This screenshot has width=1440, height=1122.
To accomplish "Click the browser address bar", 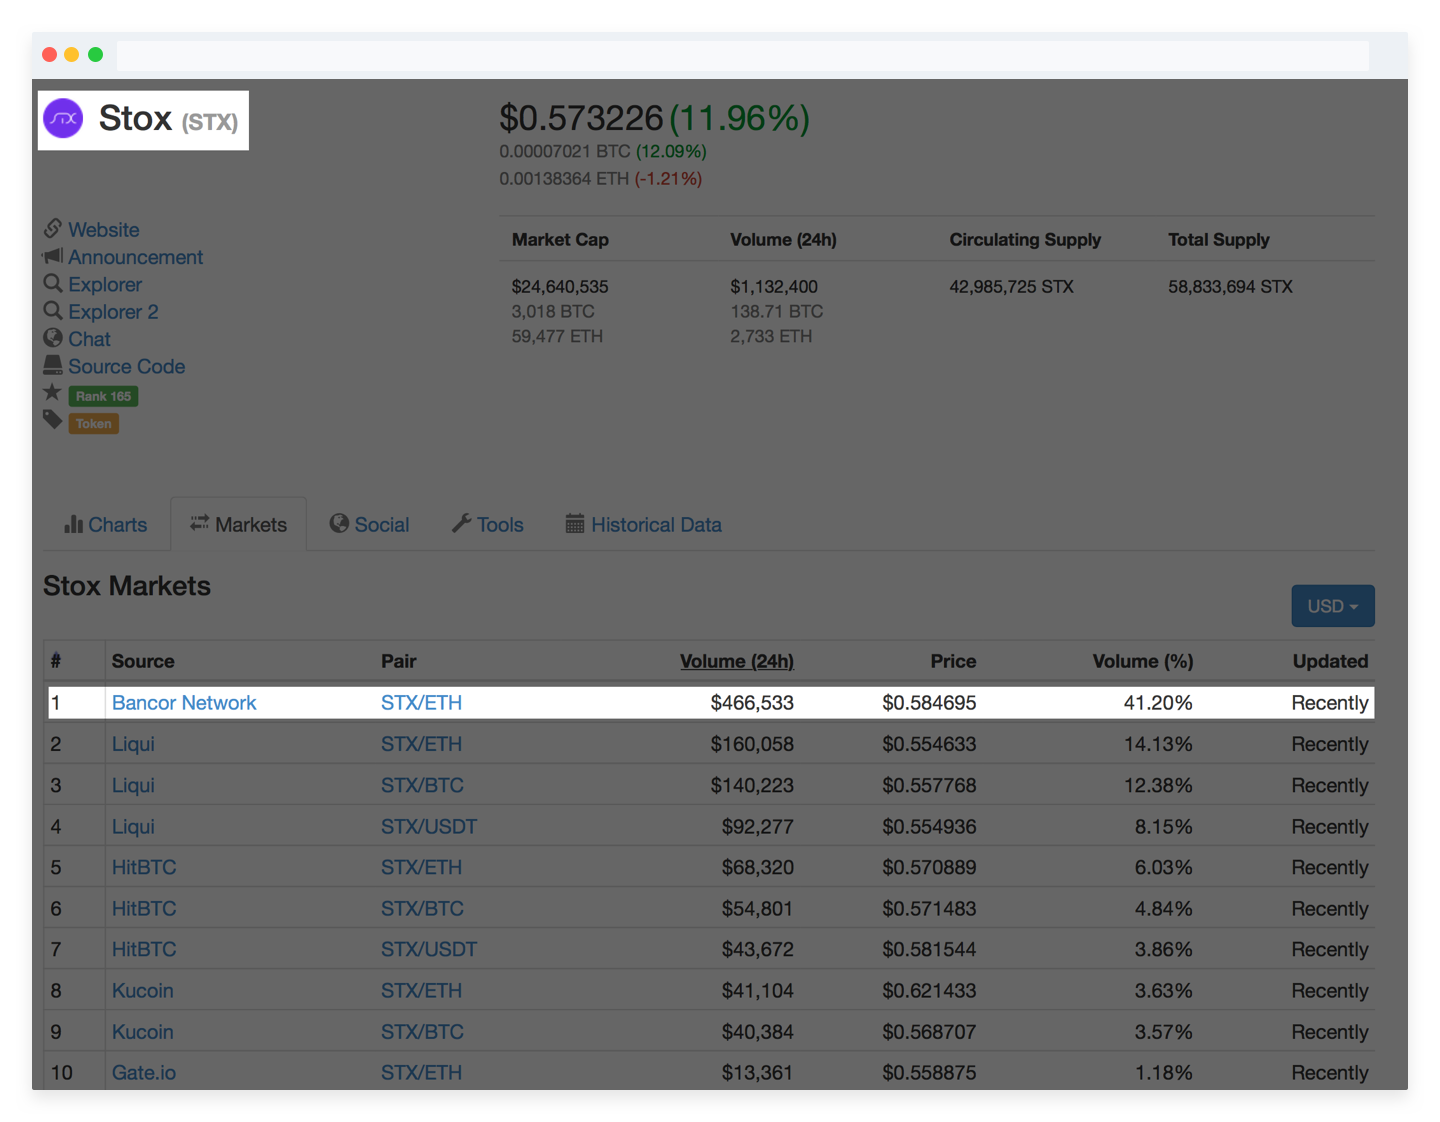I will pyautogui.click(x=742, y=55).
